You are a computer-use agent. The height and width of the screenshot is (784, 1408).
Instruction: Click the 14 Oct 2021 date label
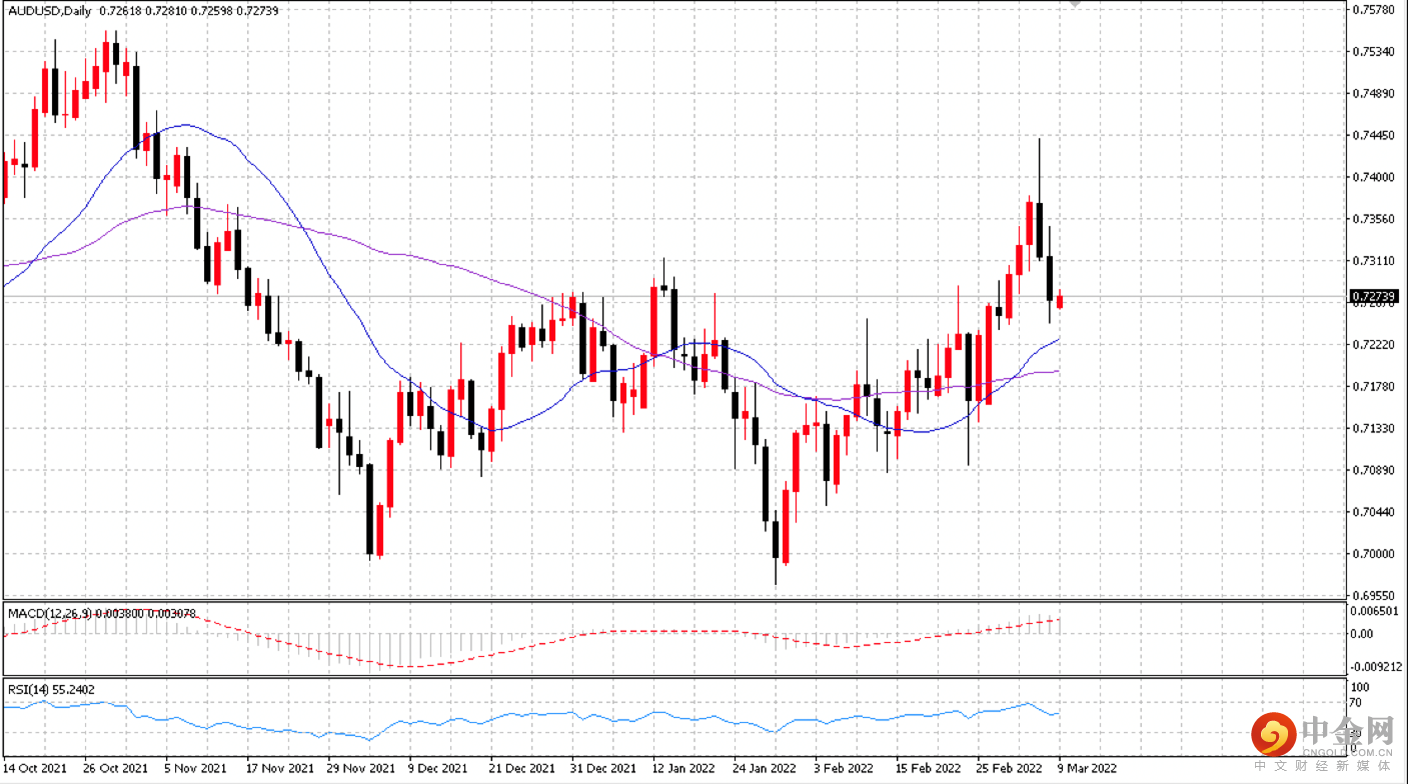pyautogui.click(x=36, y=769)
